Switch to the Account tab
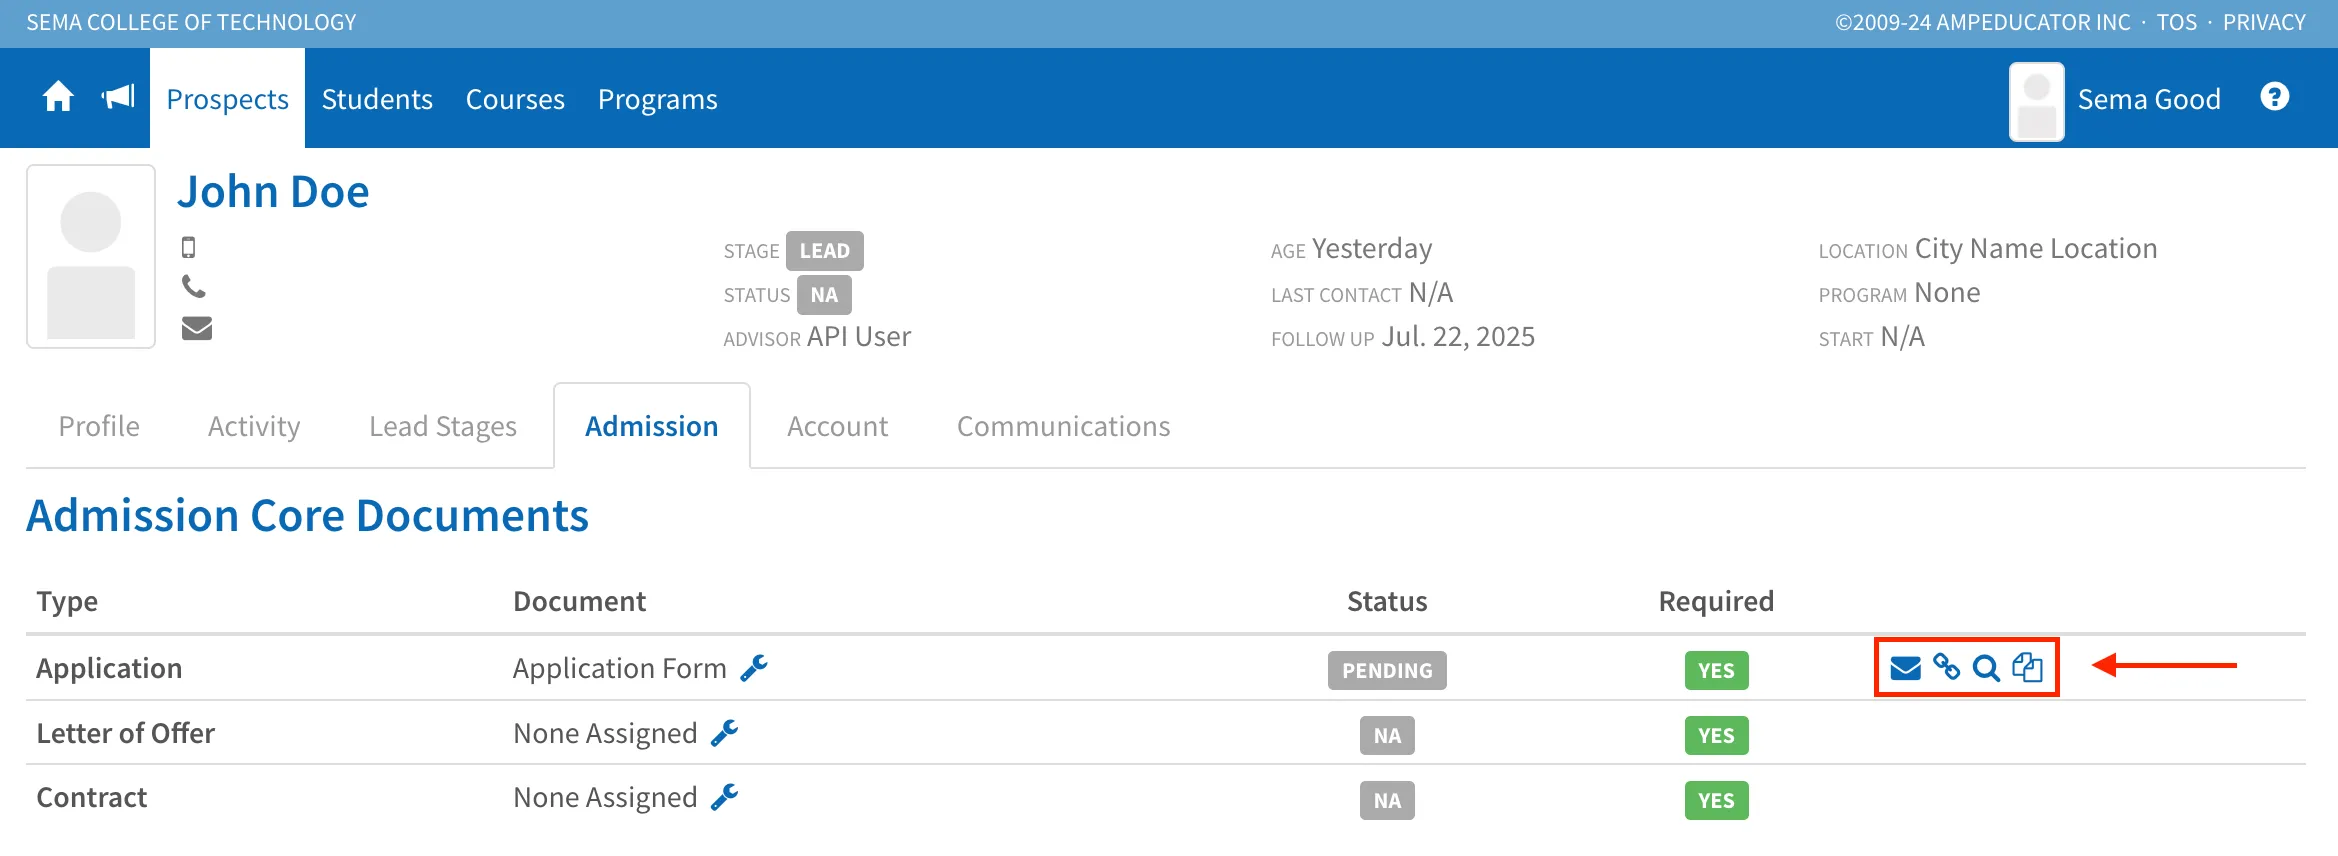 click(838, 426)
